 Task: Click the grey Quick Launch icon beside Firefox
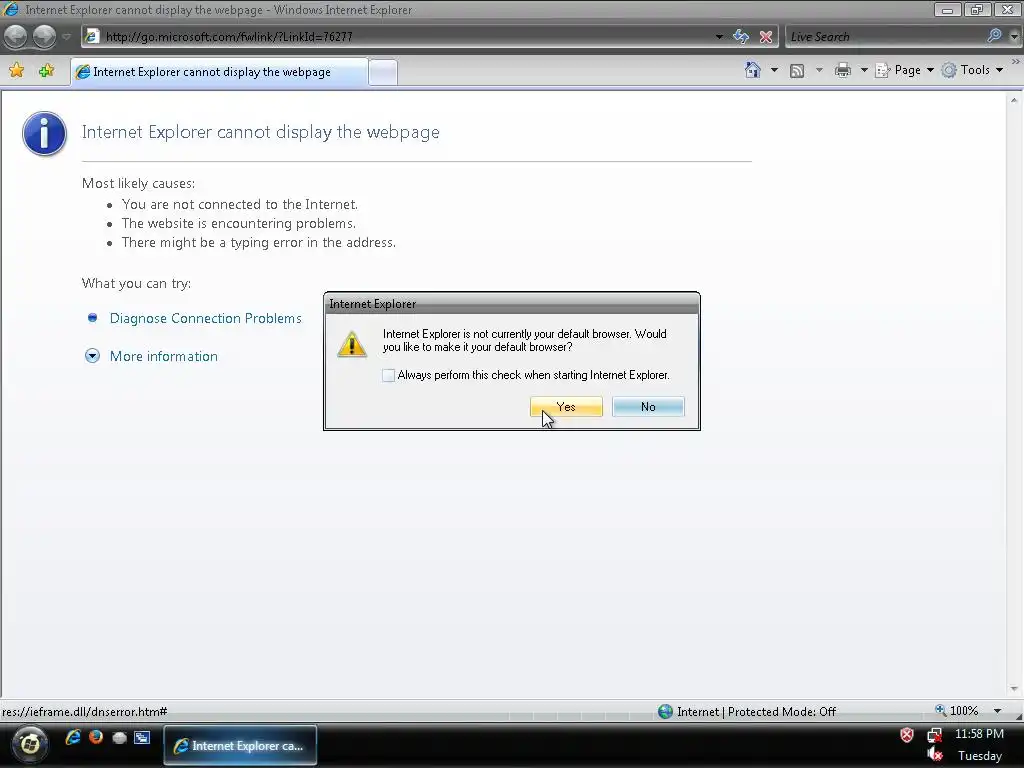click(x=119, y=738)
